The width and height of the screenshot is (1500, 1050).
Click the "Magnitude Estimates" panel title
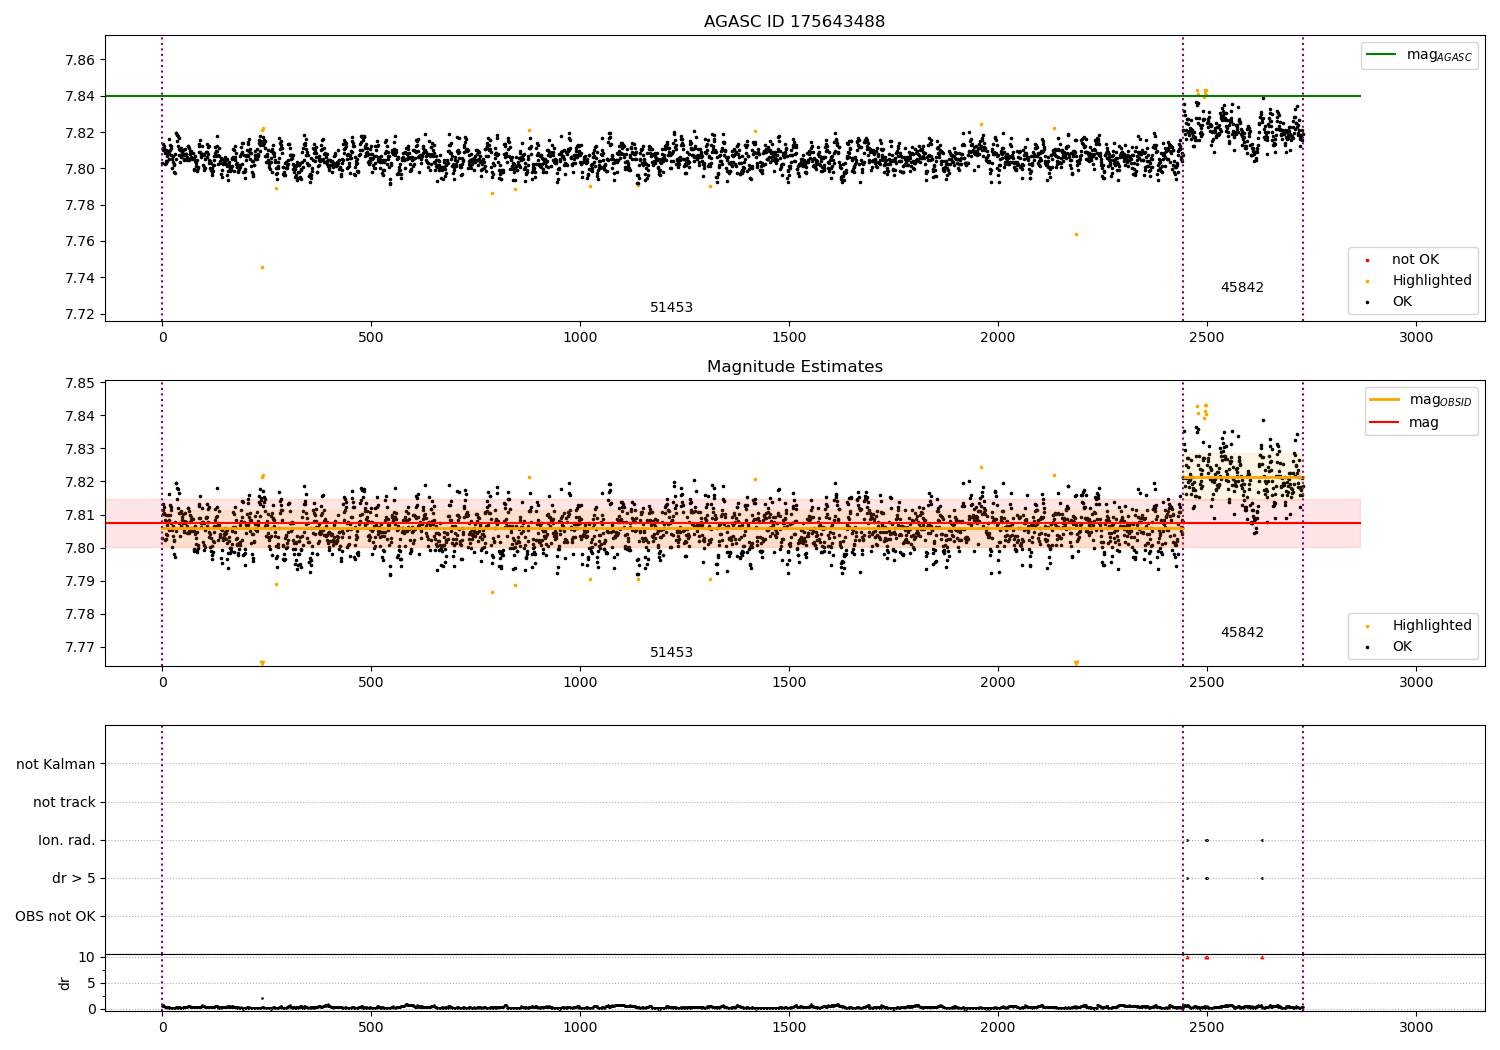794,367
